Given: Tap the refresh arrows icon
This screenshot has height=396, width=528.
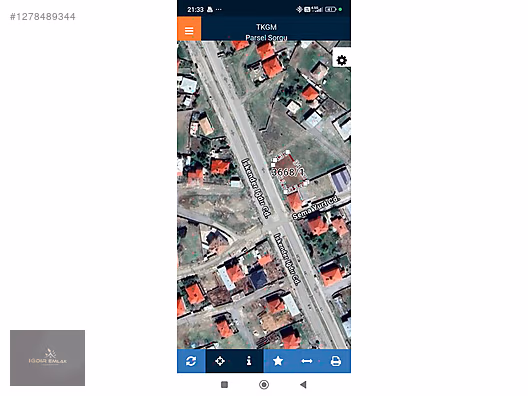Looking at the screenshot, I should [191, 361].
